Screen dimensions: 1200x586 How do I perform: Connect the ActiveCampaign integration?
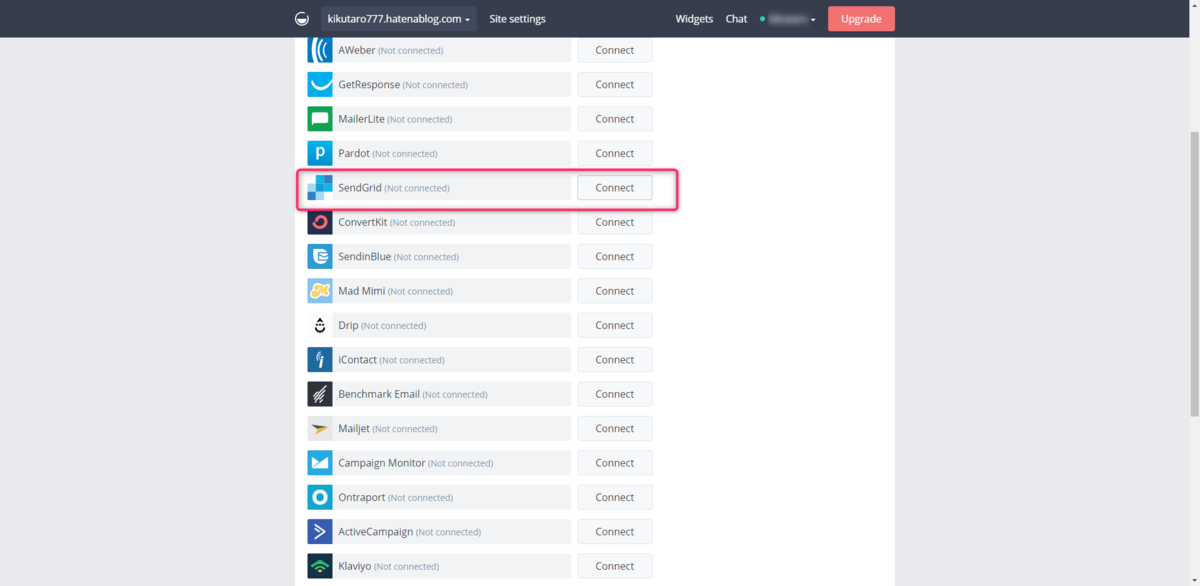click(615, 532)
